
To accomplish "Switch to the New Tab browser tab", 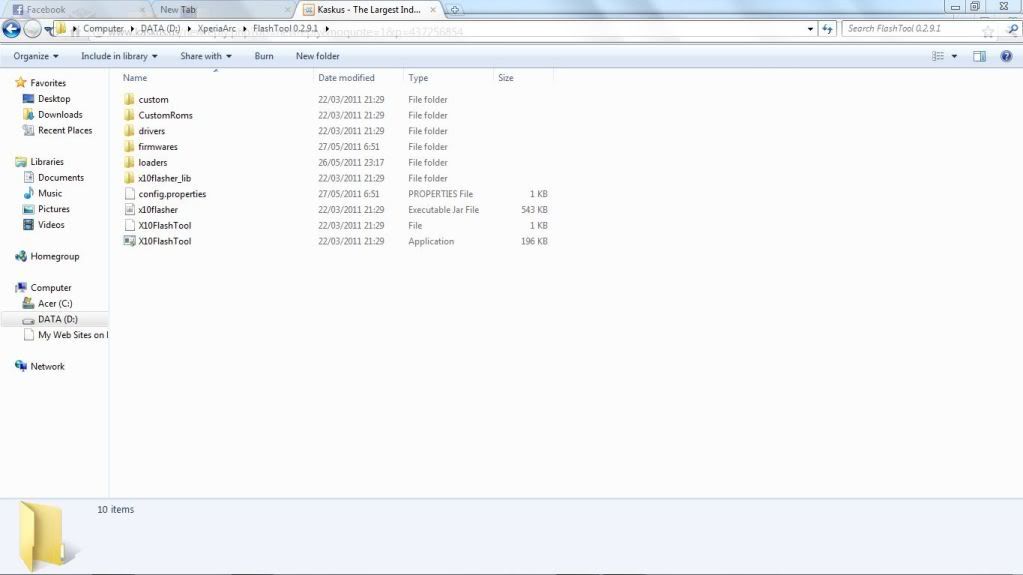I will tap(222, 10).
